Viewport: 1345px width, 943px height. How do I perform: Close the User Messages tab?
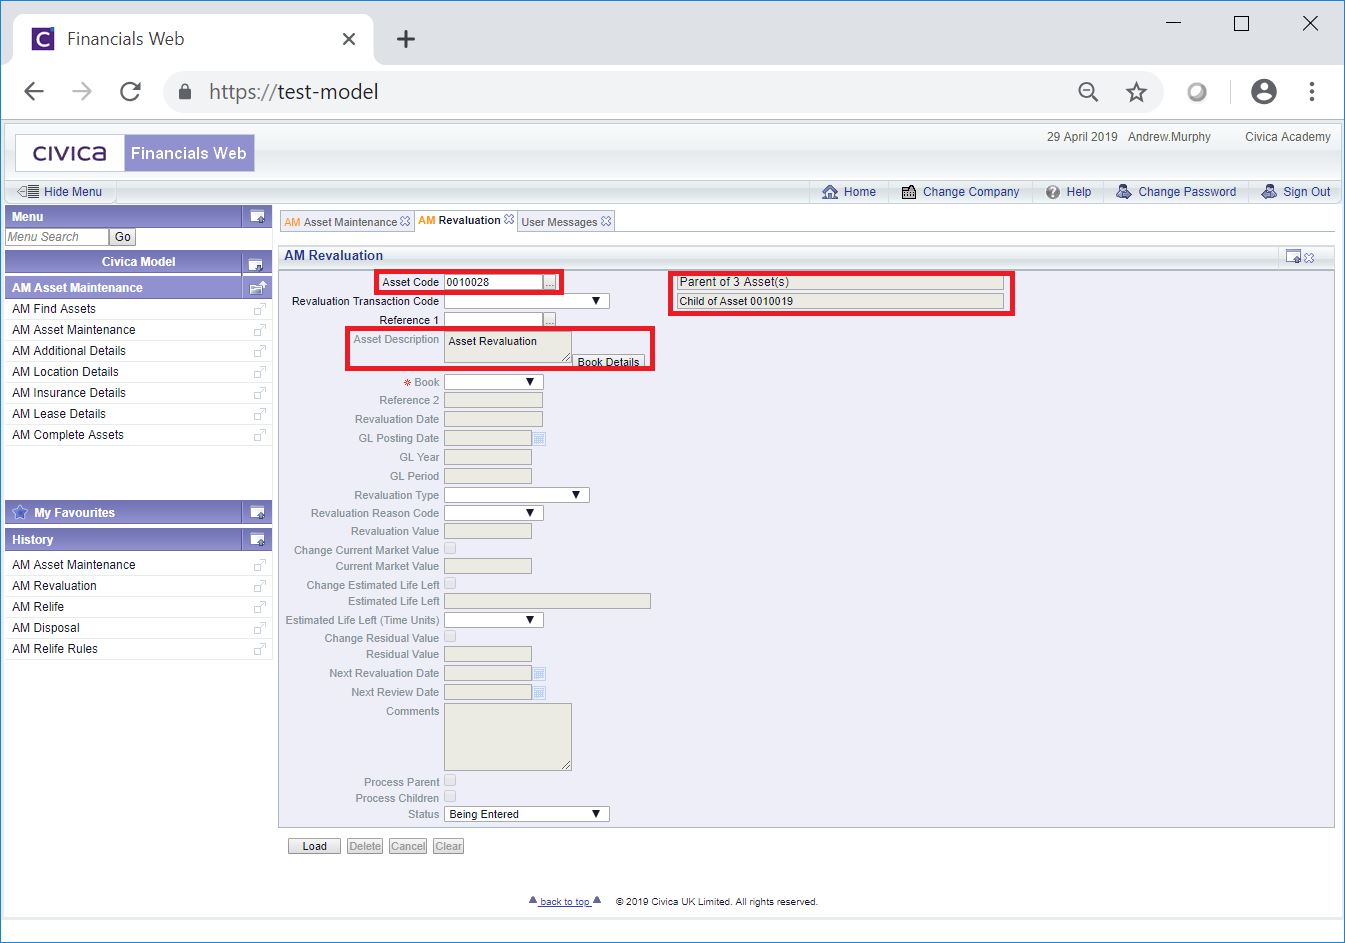(x=606, y=222)
